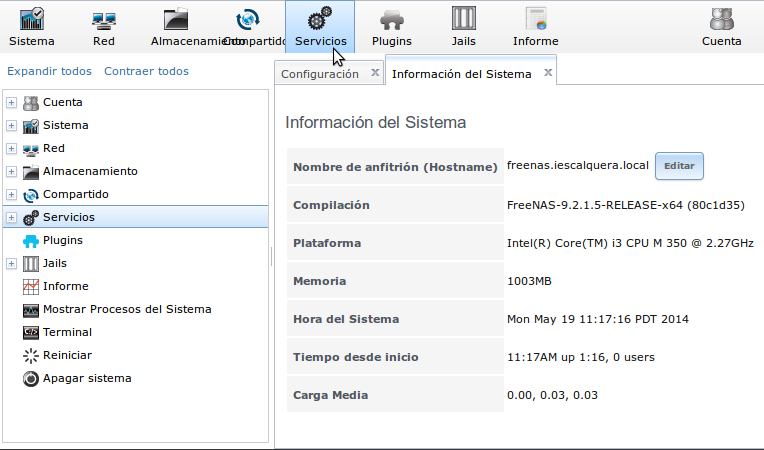Click the Apagar sistema power icon

(31, 378)
